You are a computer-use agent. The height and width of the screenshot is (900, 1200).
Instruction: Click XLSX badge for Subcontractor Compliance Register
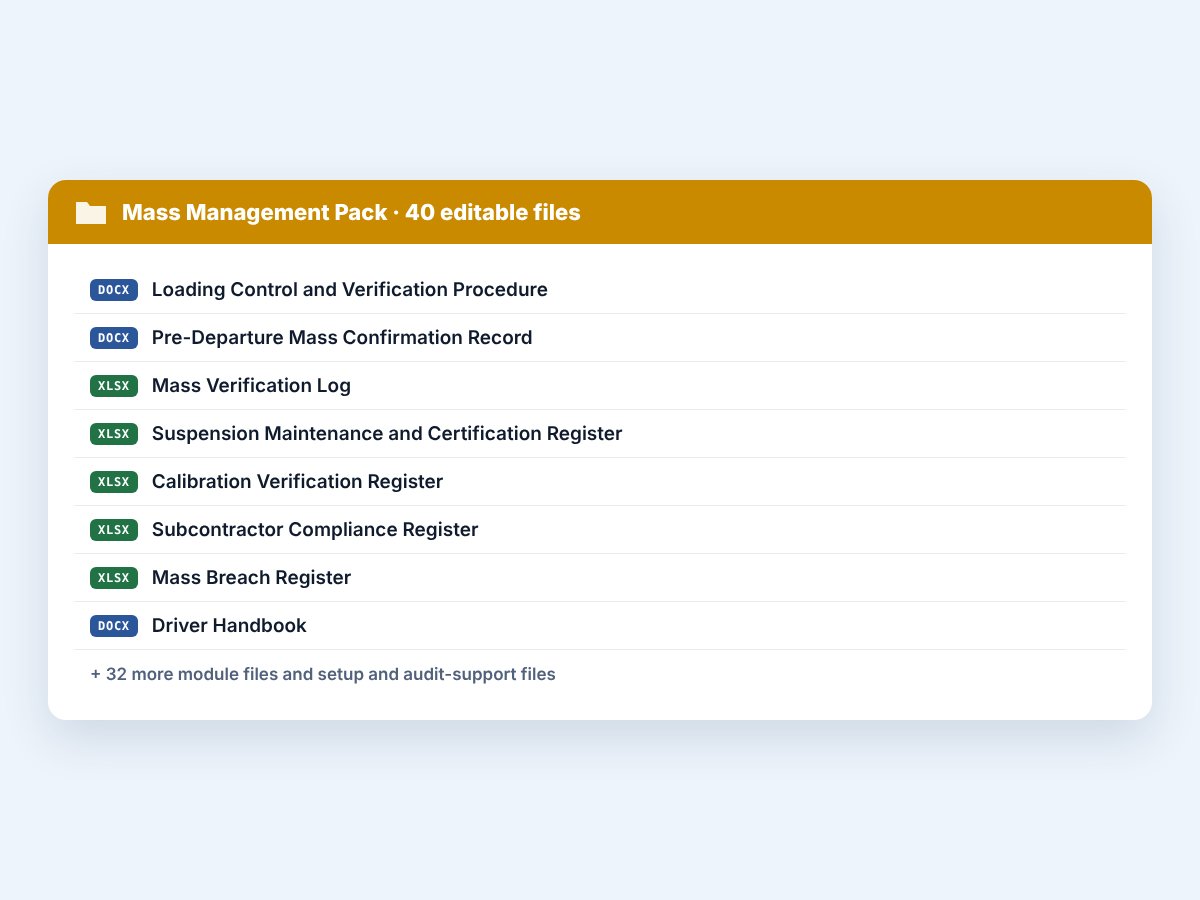114,530
